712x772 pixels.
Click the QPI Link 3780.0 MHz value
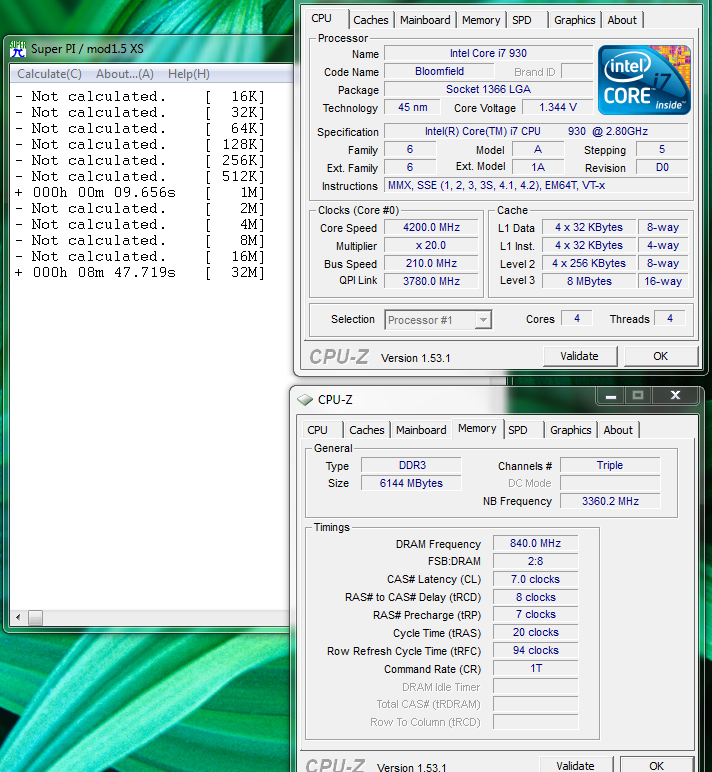pos(431,281)
